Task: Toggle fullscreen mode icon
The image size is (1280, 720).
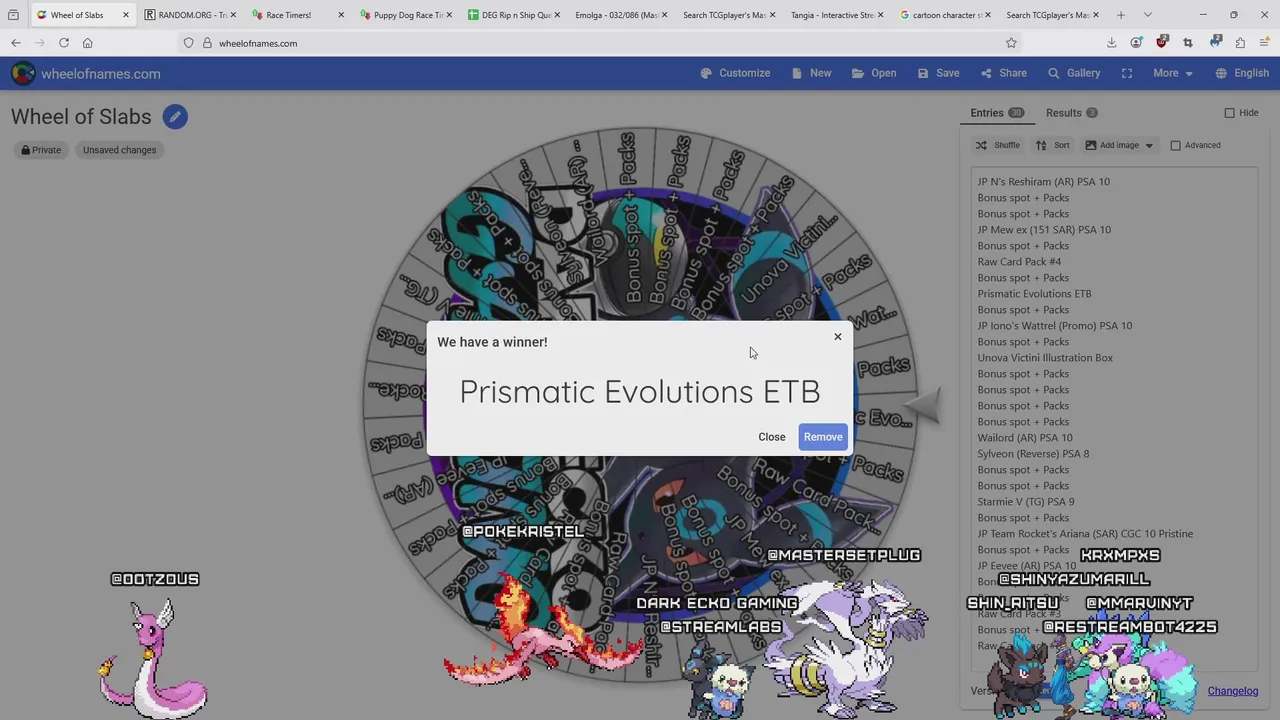Action: click(1127, 73)
